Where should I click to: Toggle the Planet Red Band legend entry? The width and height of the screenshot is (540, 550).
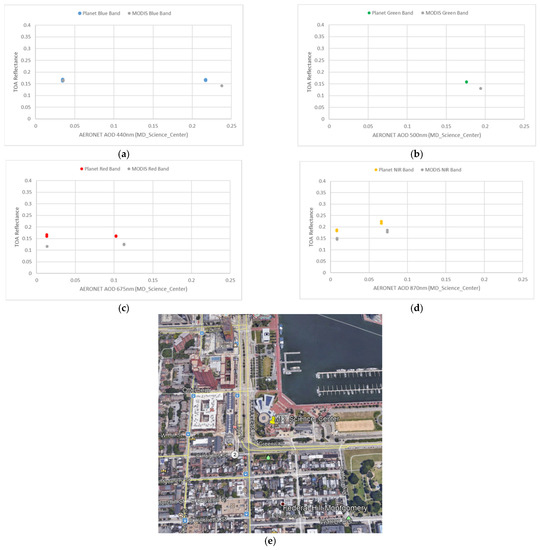tap(100, 169)
